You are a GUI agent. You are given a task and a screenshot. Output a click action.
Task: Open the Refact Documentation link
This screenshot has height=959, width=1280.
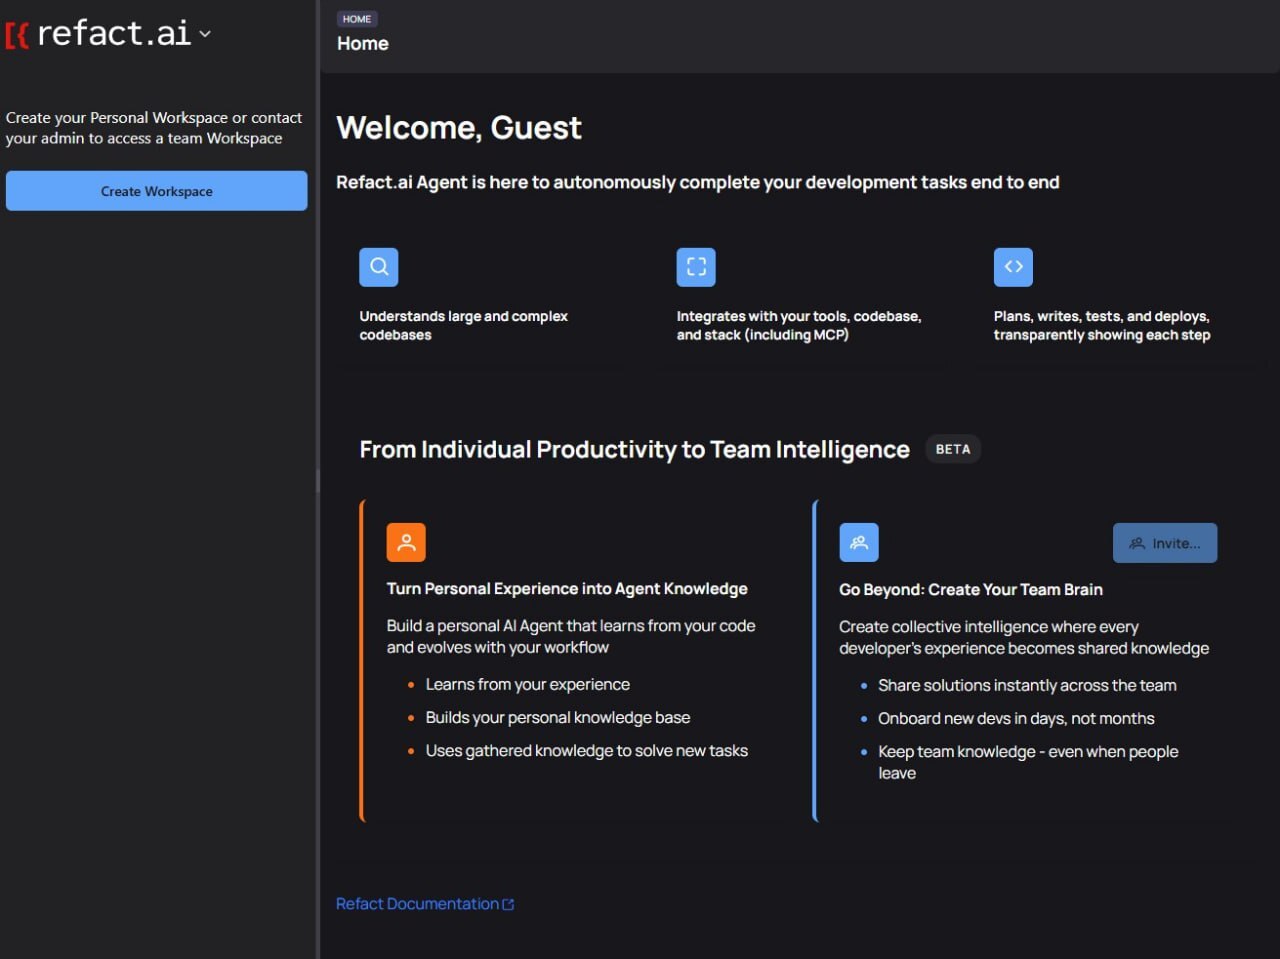click(425, 904)
